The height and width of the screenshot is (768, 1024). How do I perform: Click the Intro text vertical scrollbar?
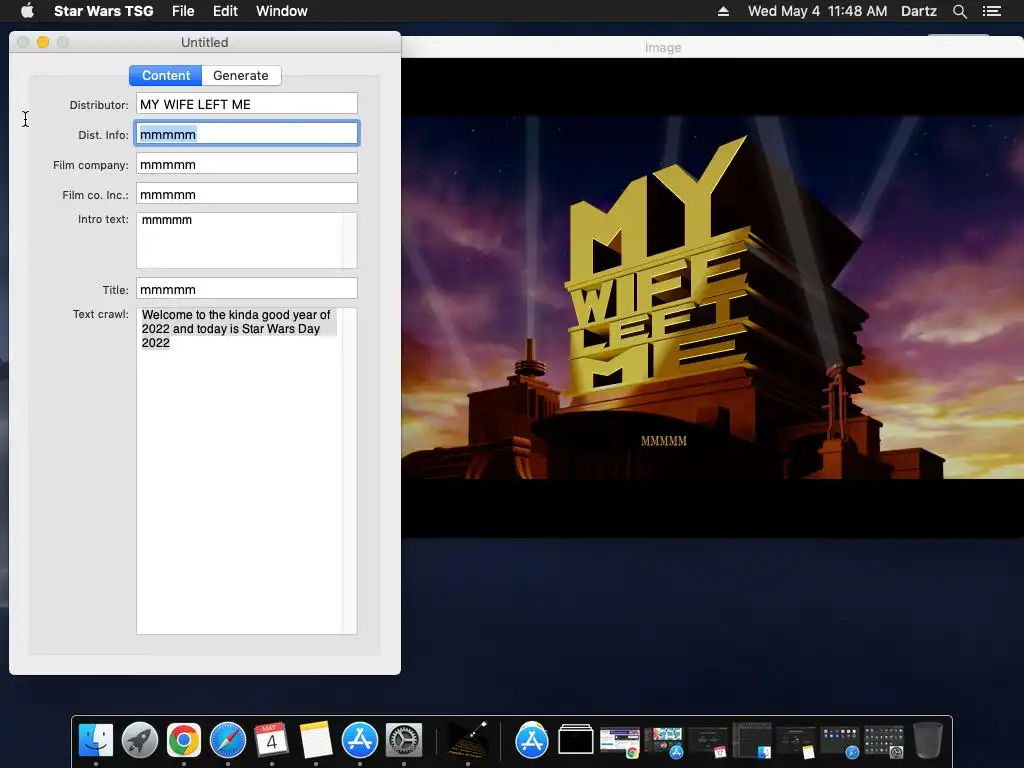(x=350, y=240)
